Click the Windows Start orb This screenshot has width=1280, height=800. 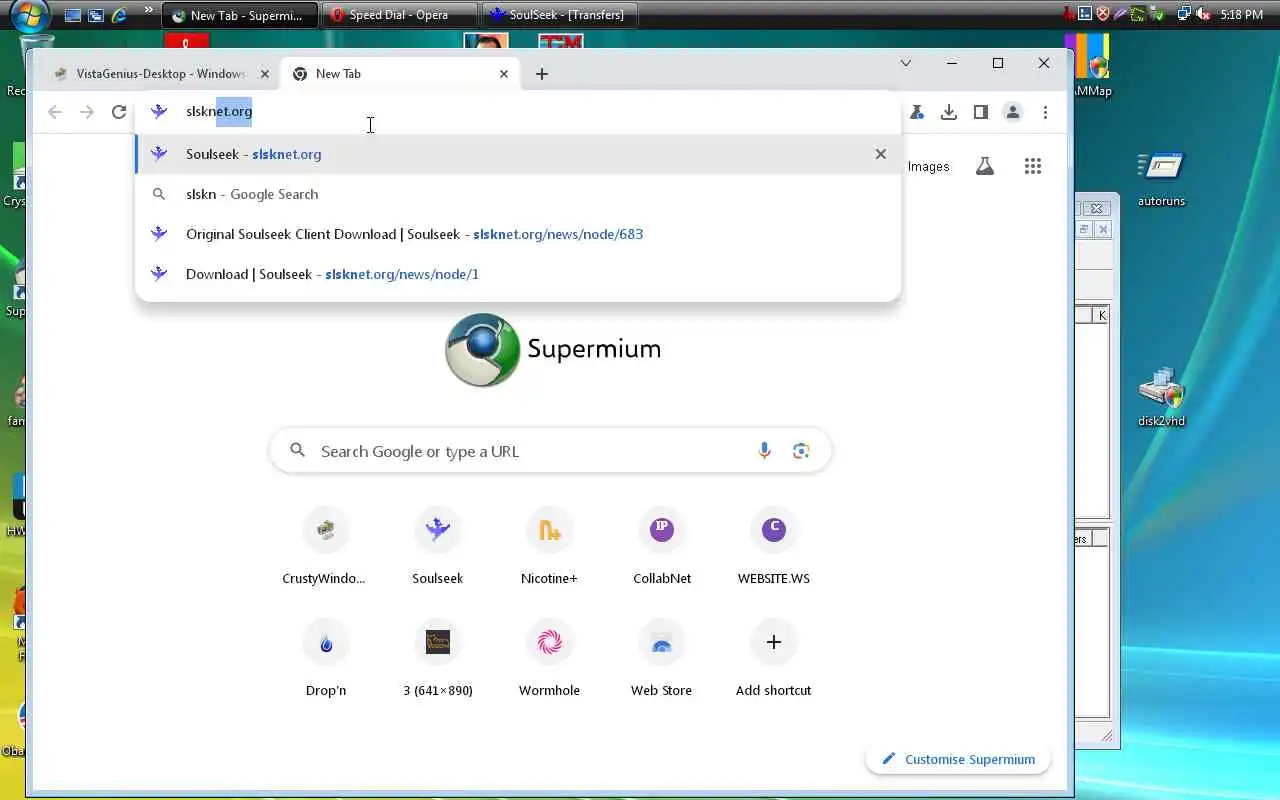[28, 14]
